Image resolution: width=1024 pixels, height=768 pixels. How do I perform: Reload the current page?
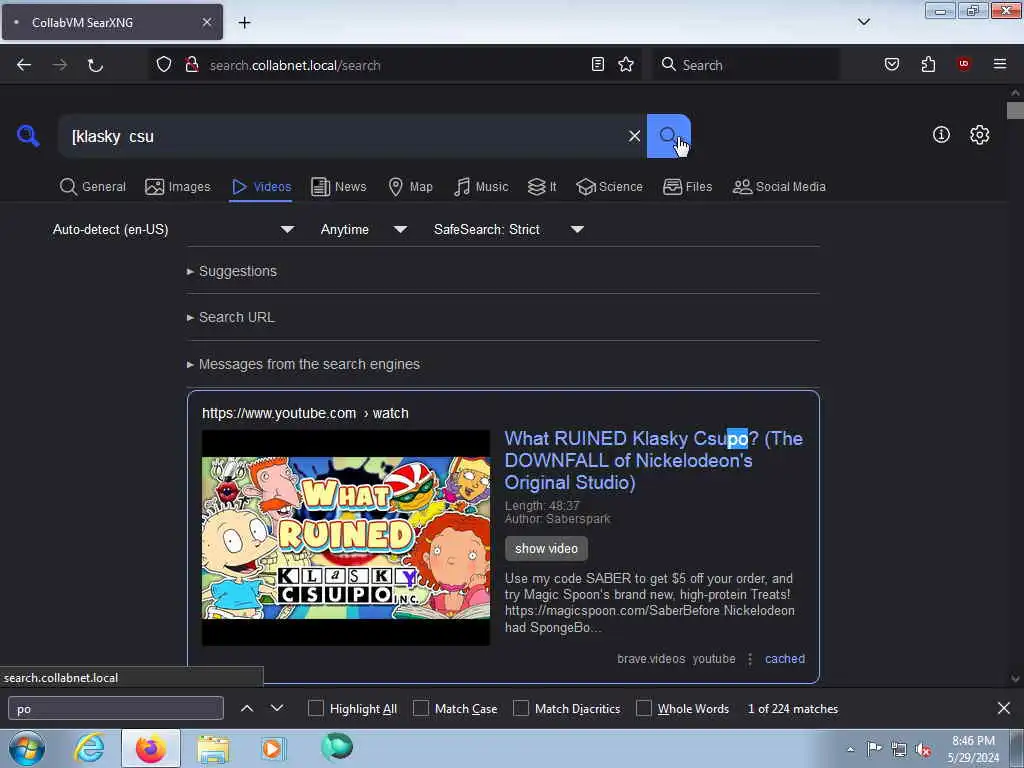click(95, 65)
